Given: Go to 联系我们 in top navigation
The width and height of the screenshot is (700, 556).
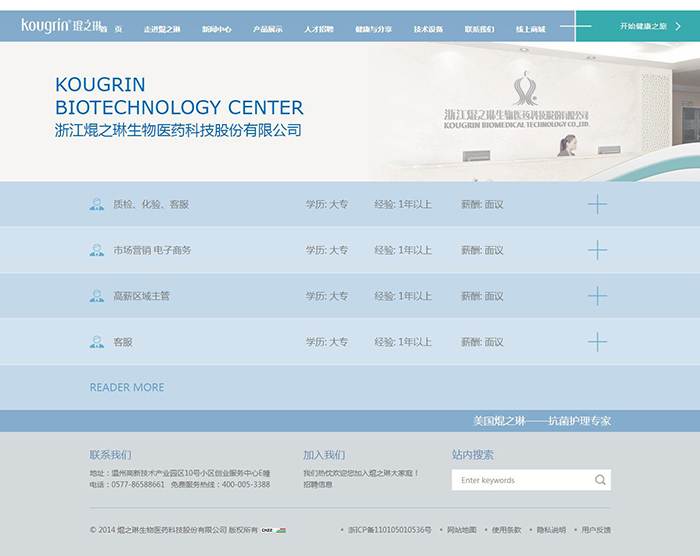Looking at the screenshot, I should pos(479,29).
